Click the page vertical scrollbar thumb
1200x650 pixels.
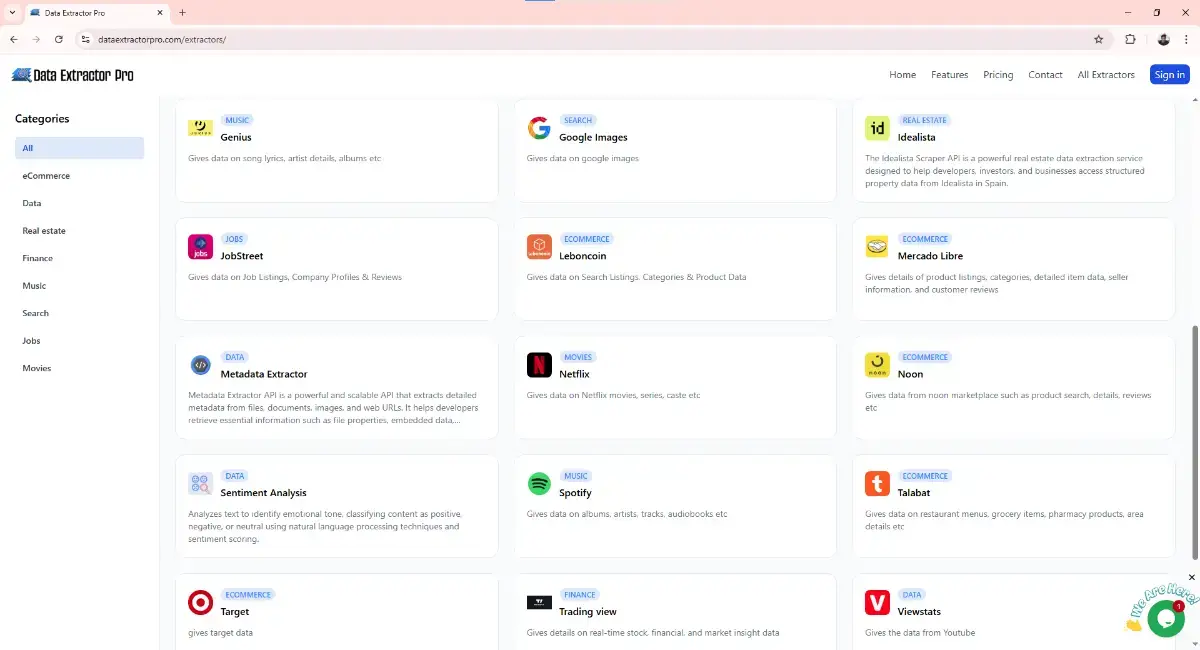(1194, 443)
